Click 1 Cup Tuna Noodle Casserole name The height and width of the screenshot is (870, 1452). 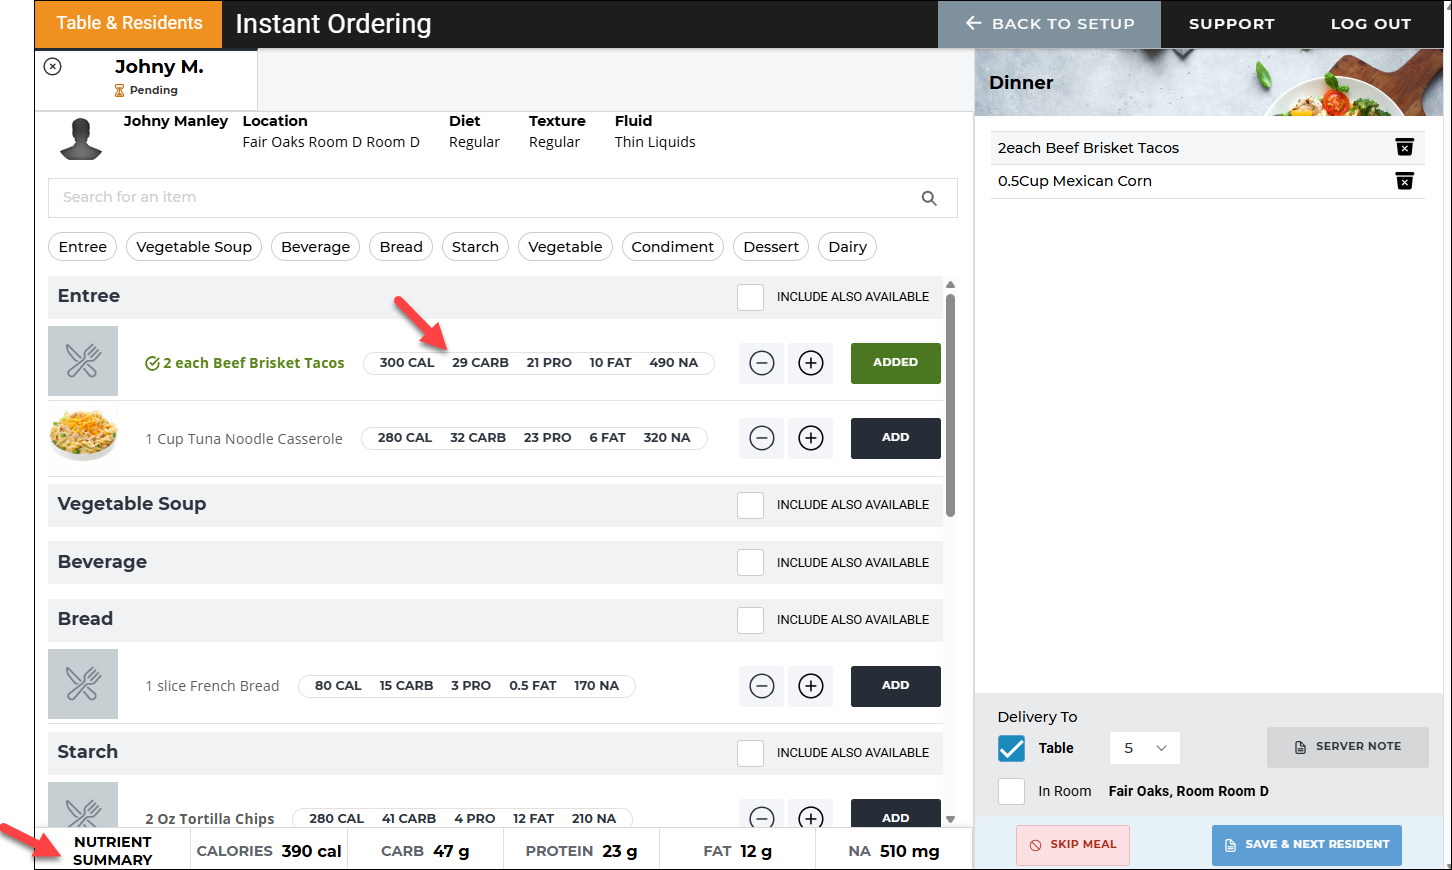pos(244,439)
